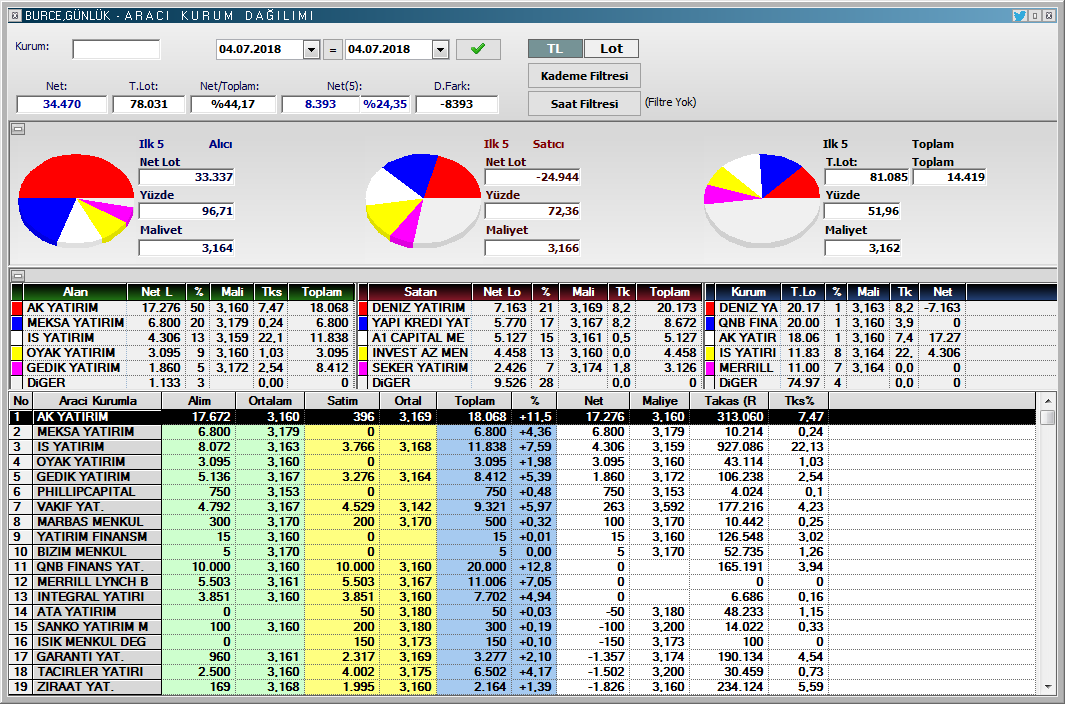The height and width of the screenshot is (704, 1065).
Task: Select the MERRILL LYNCH B row
Action: coord(523,581)
